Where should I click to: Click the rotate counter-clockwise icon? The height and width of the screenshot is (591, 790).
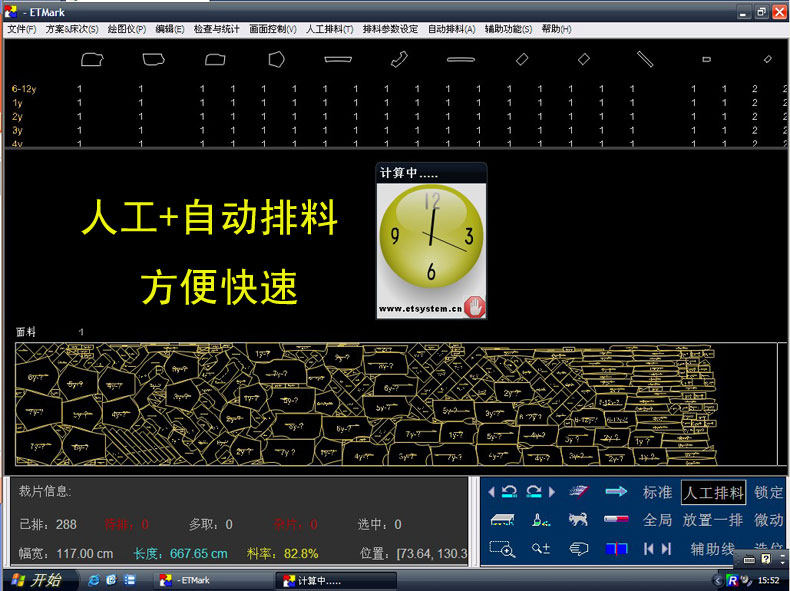tap(509, 492)
